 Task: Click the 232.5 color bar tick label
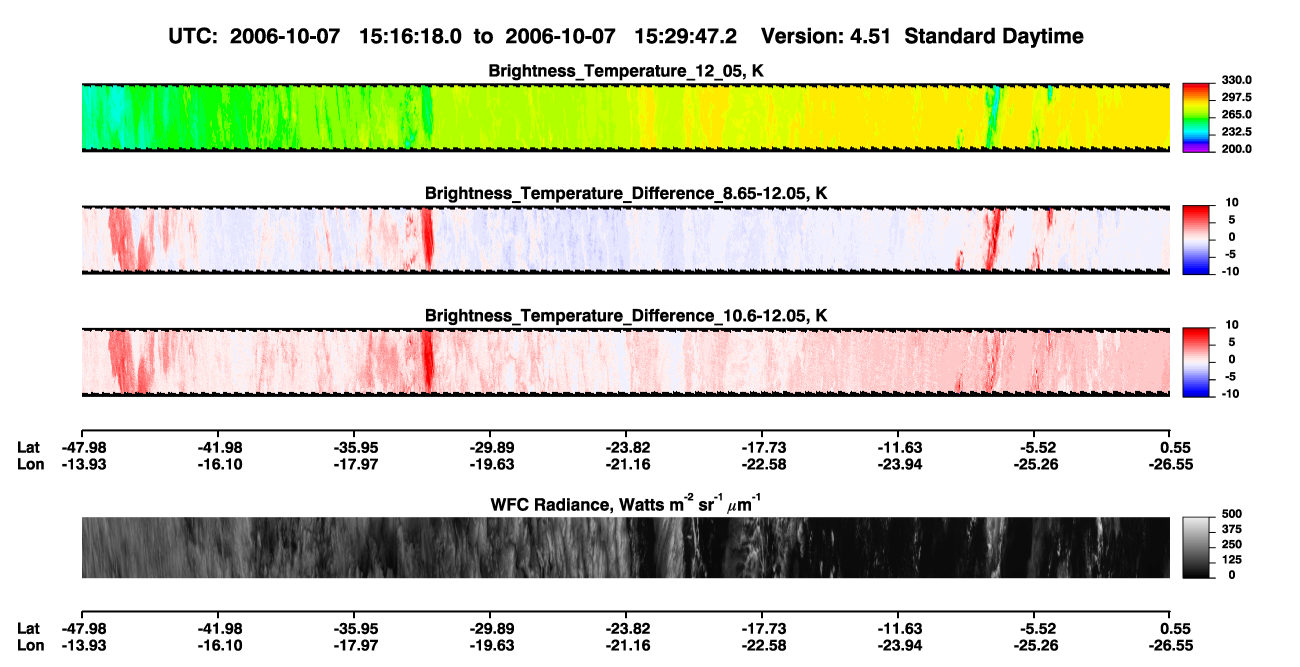coord(1237,131)
